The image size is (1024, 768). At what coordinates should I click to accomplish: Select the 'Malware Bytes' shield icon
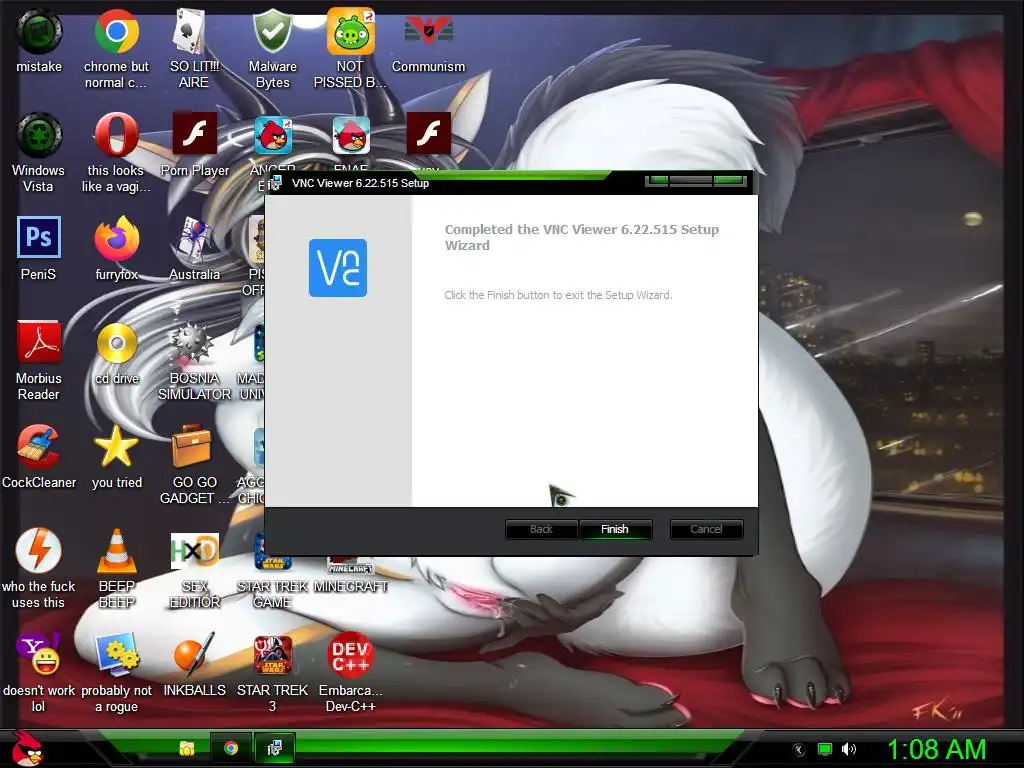tap(272, 31)
